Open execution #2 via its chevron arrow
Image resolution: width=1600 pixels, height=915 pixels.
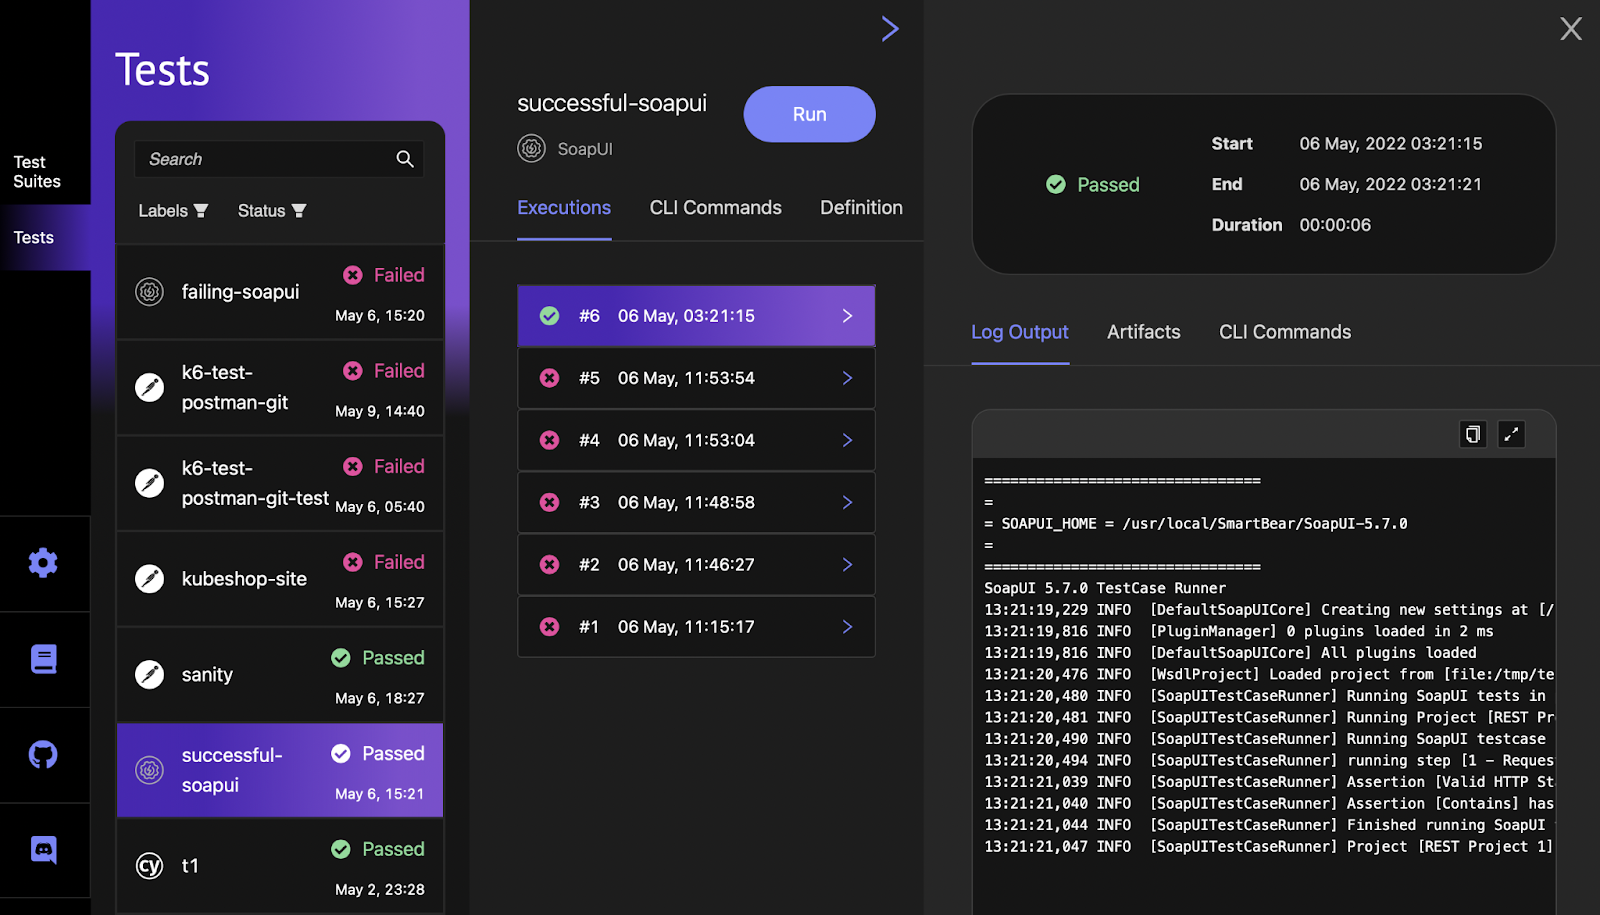pos(847,565)
